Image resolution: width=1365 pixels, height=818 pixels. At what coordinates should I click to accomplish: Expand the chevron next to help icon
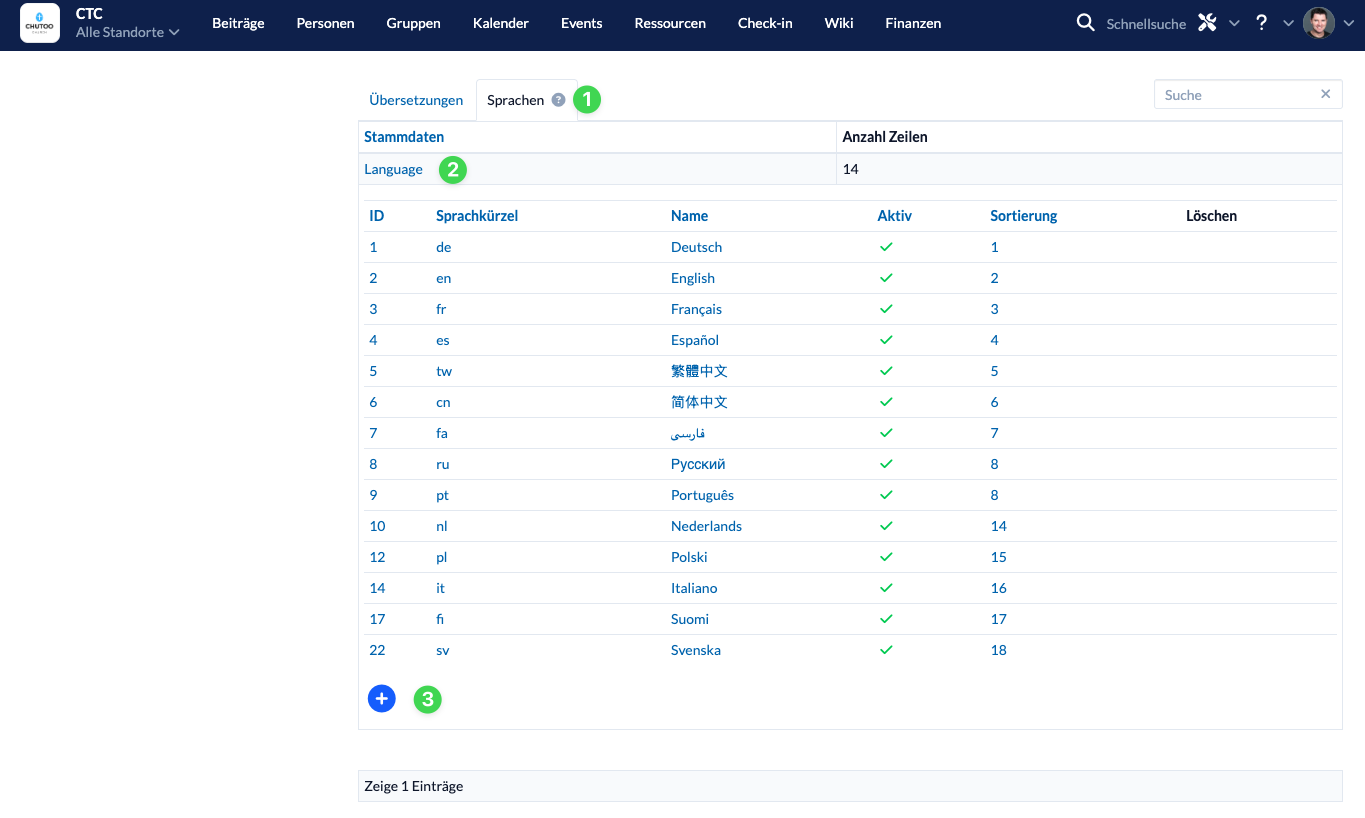coord(1288,23)
